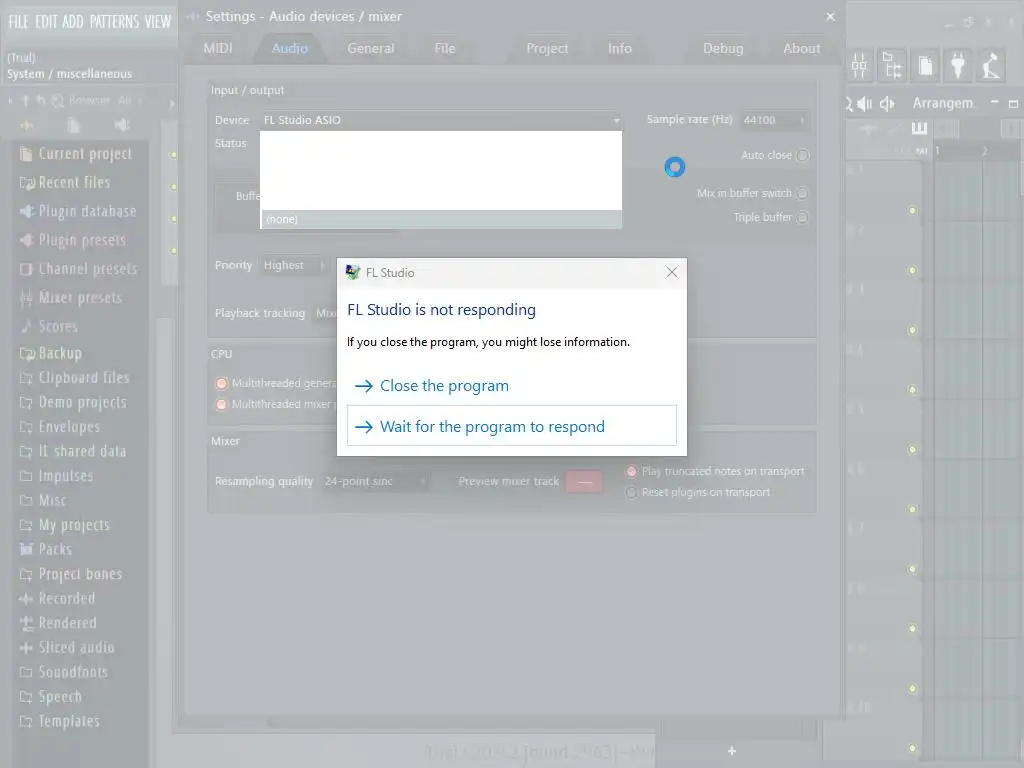1024x768 pixels.
Task: Open Speech folder in browser
Action: [x=51, y=697]
